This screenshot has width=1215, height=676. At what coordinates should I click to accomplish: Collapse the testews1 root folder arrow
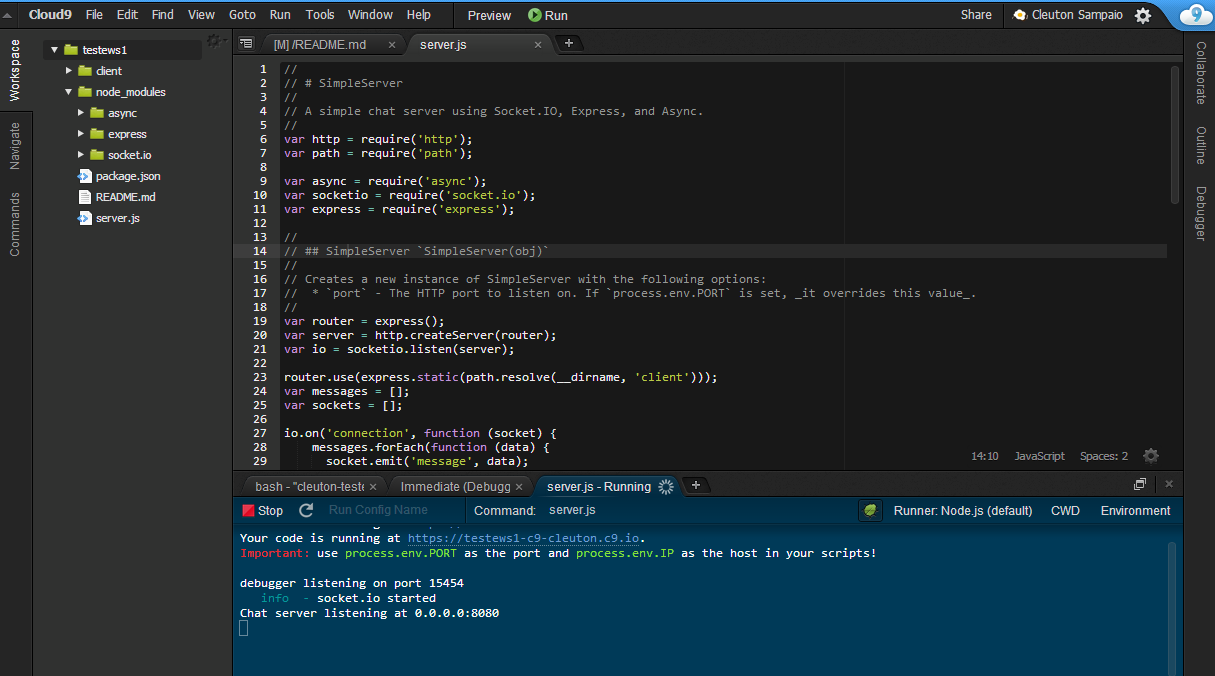coord(54,50)
